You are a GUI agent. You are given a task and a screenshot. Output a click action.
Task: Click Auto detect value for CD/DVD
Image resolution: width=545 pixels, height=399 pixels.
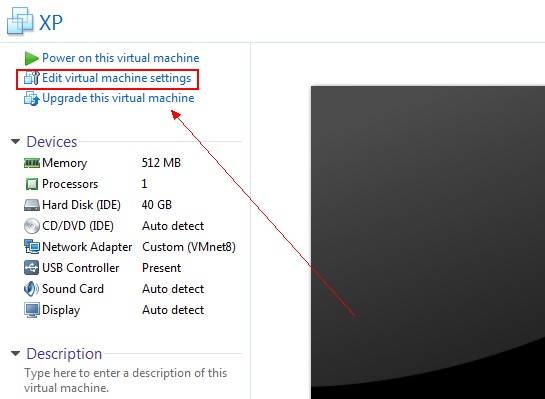coord(173,226)
